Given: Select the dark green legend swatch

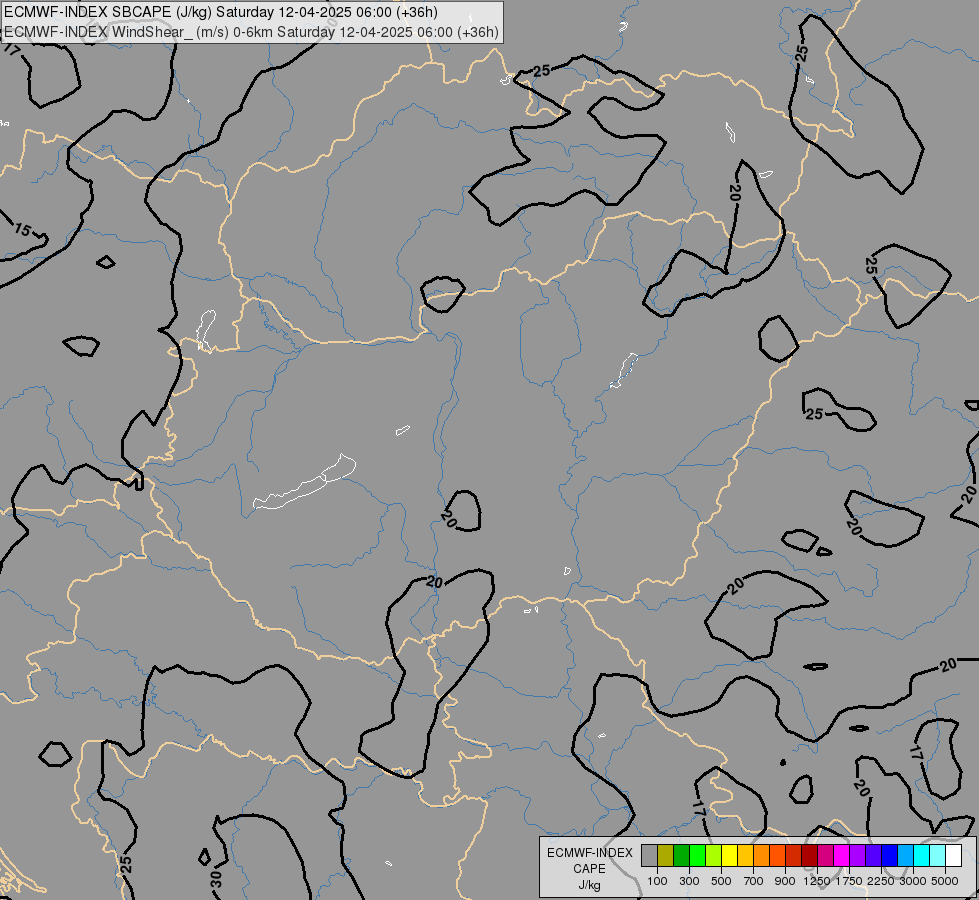Looking at the screenshot, I should (x=681, y=855).
